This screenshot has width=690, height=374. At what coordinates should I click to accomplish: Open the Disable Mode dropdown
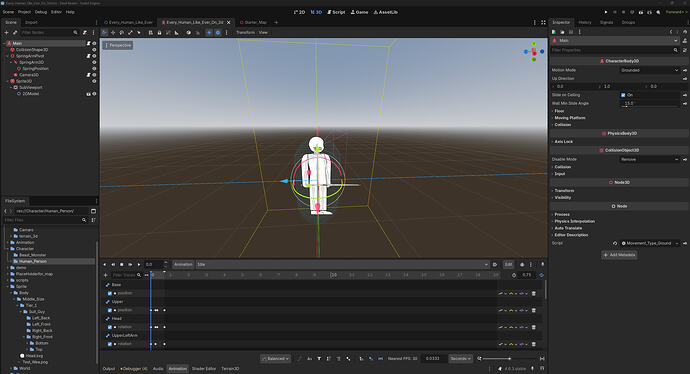click(x=650, y=159)
